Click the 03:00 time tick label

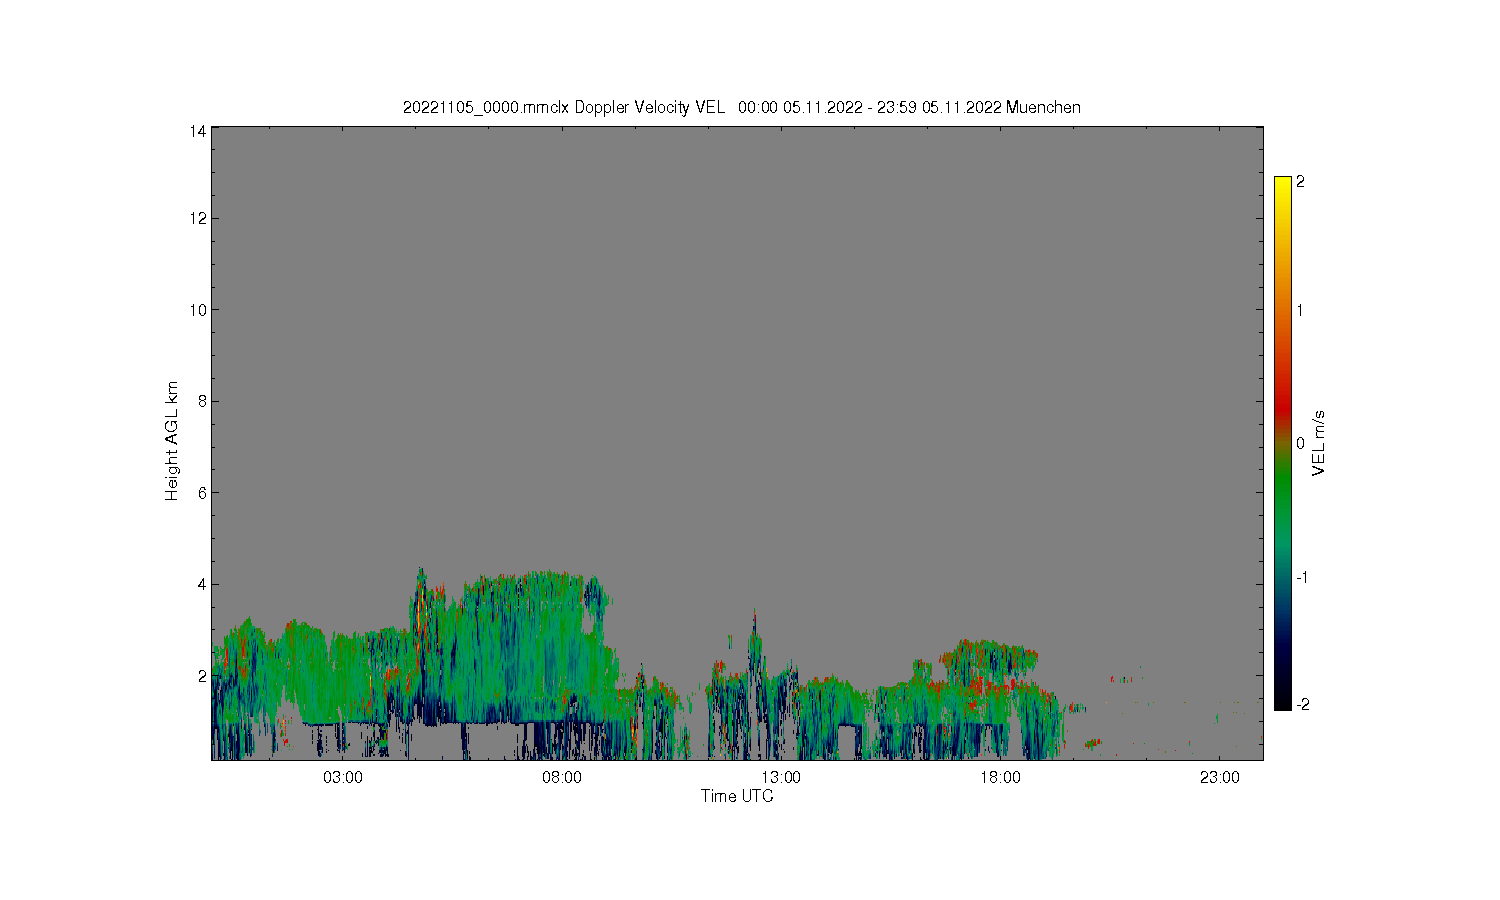click(343, 778)
